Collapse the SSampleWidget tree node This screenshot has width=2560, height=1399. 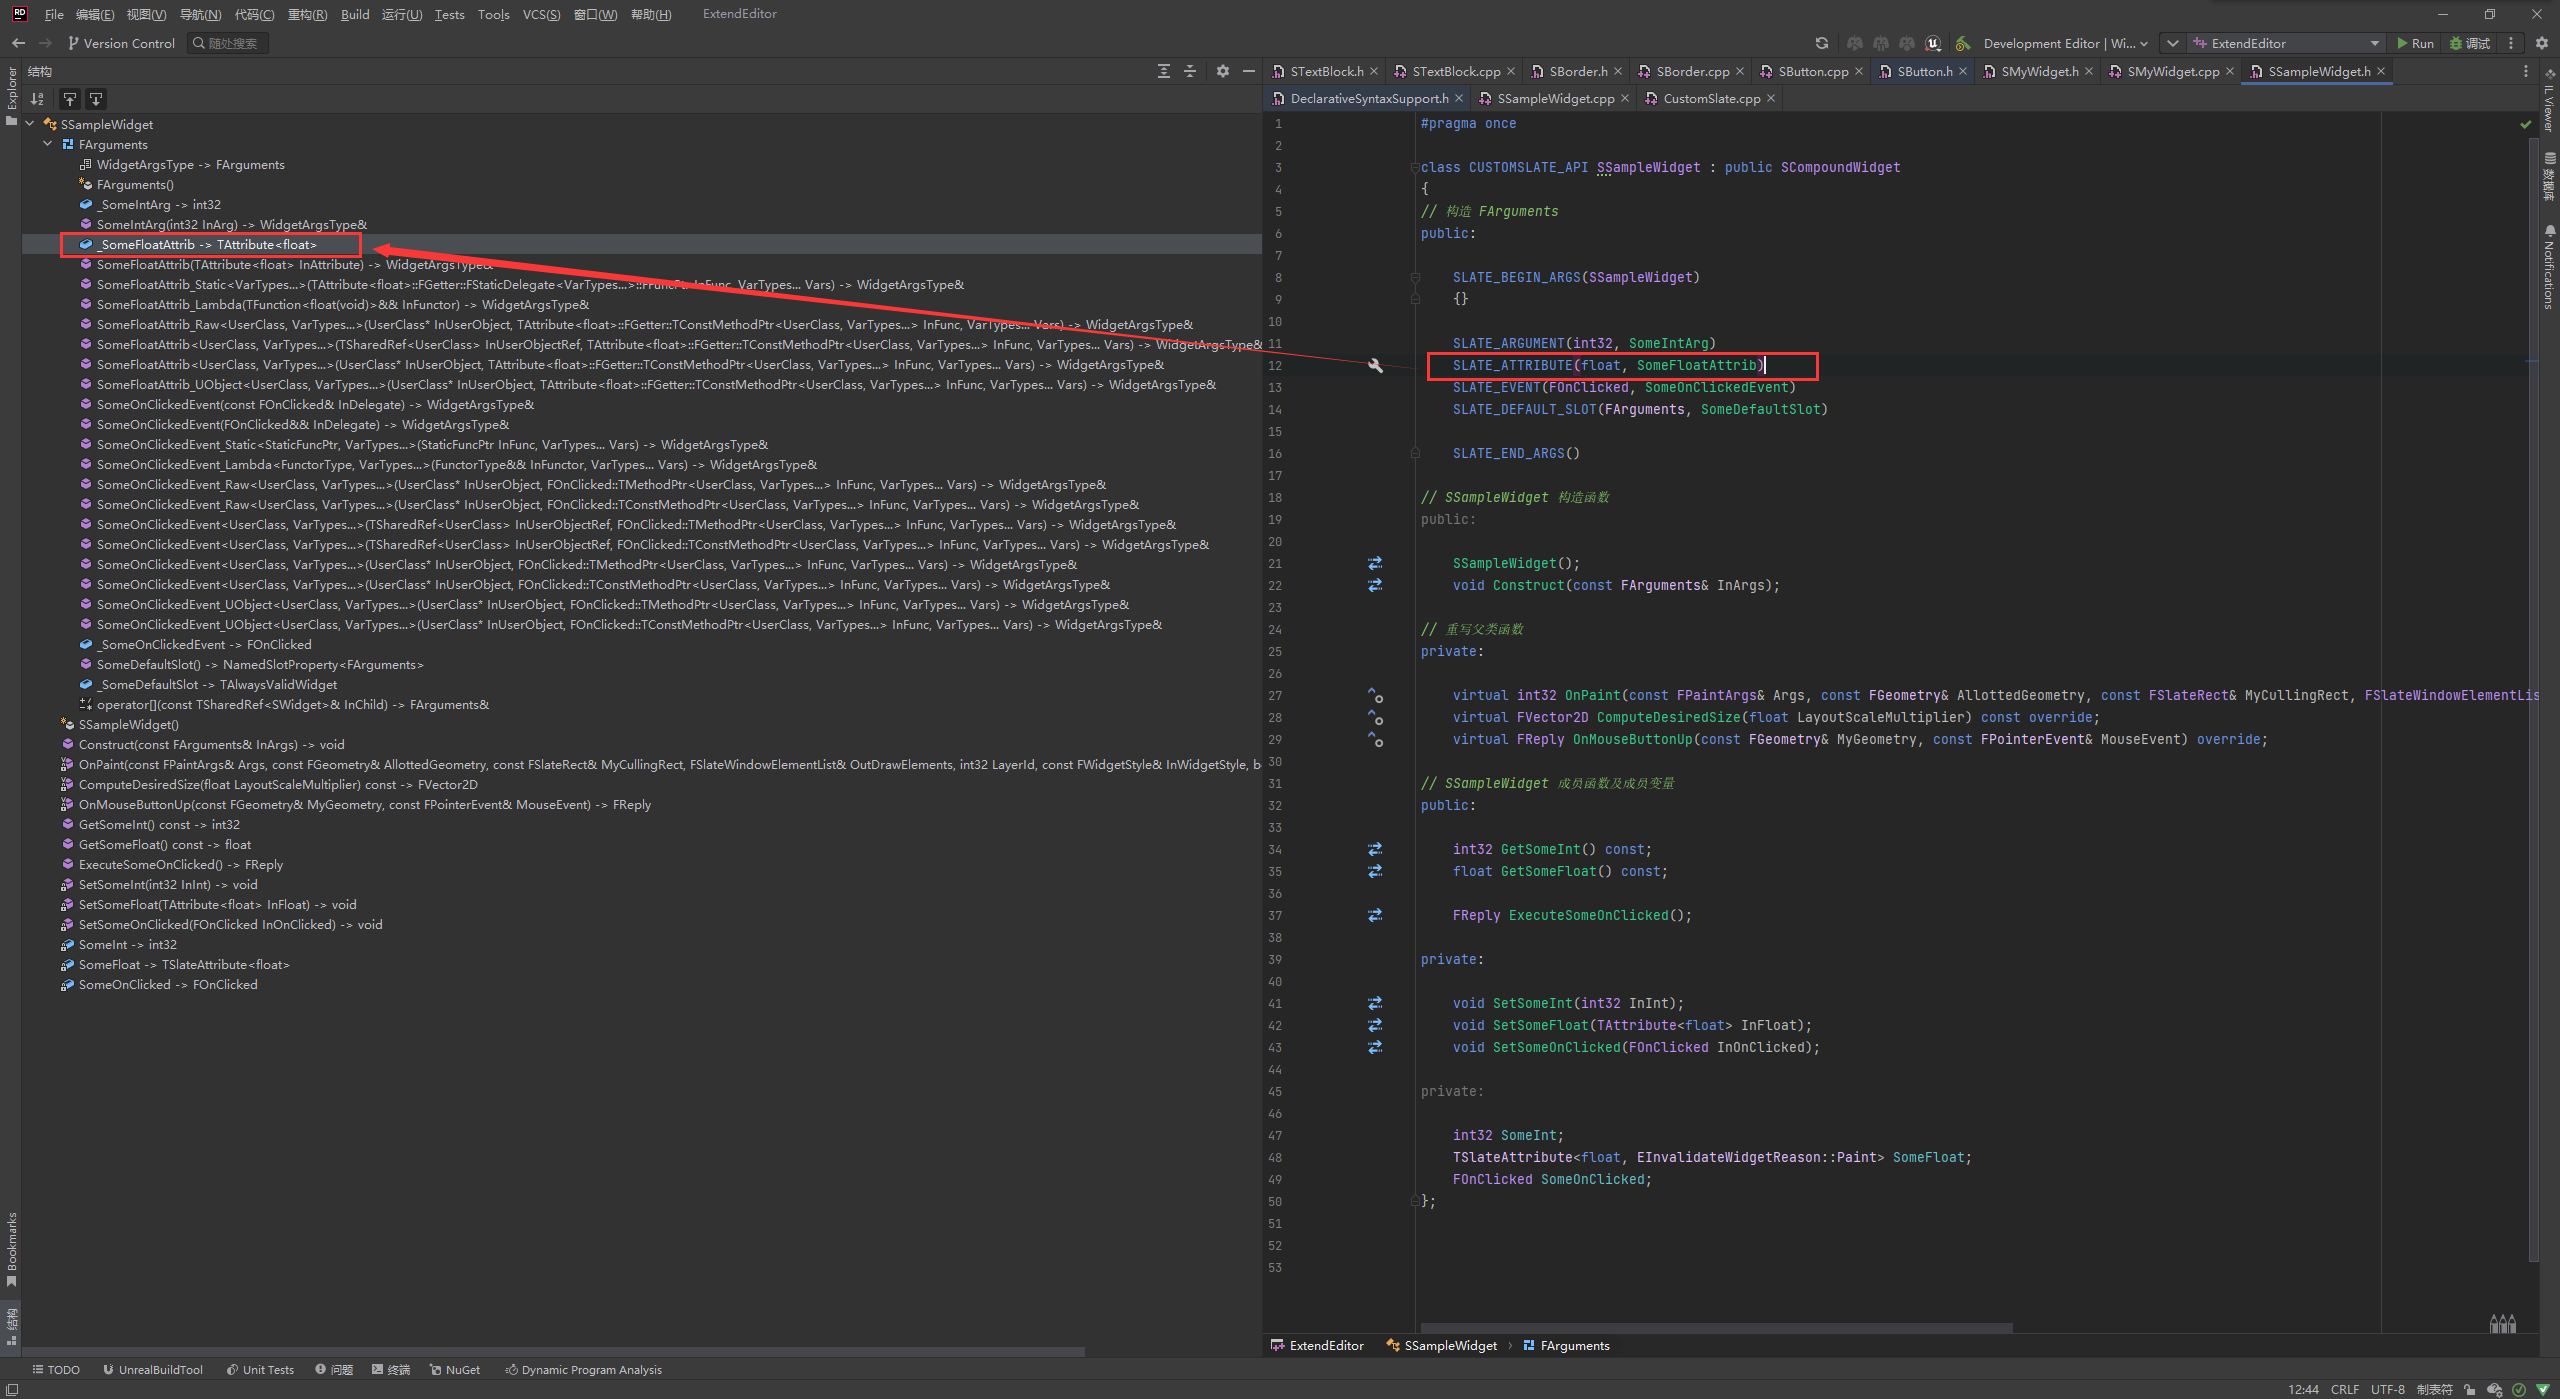tap(30, 124)
